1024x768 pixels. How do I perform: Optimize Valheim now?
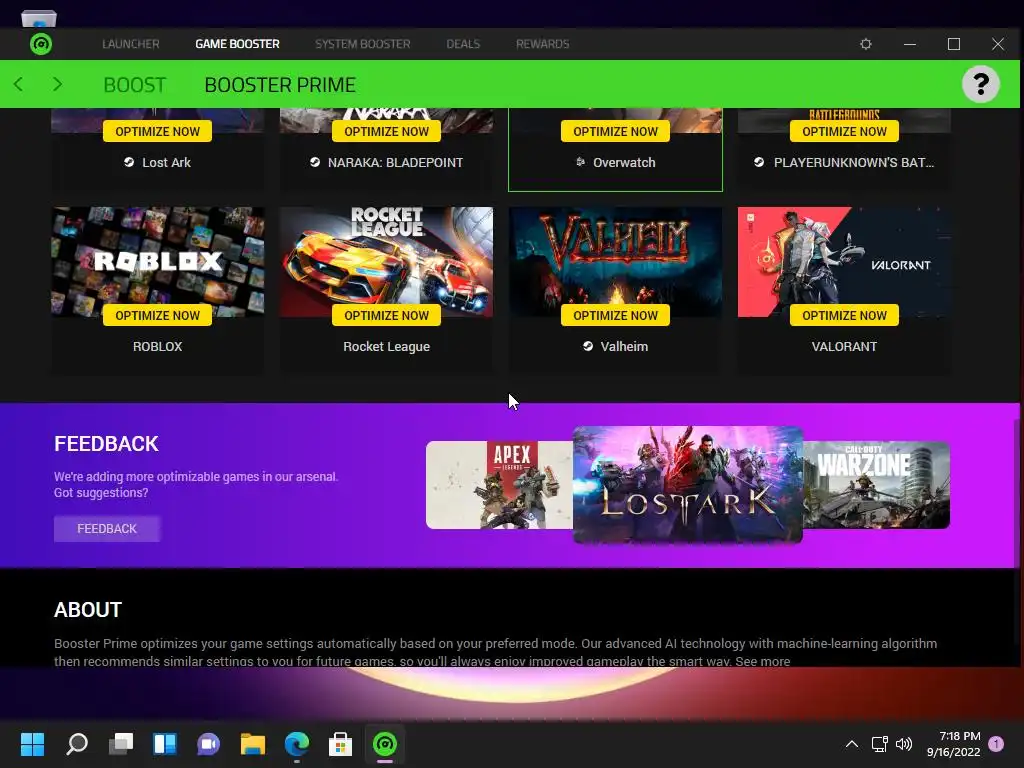tap(615, 315)
